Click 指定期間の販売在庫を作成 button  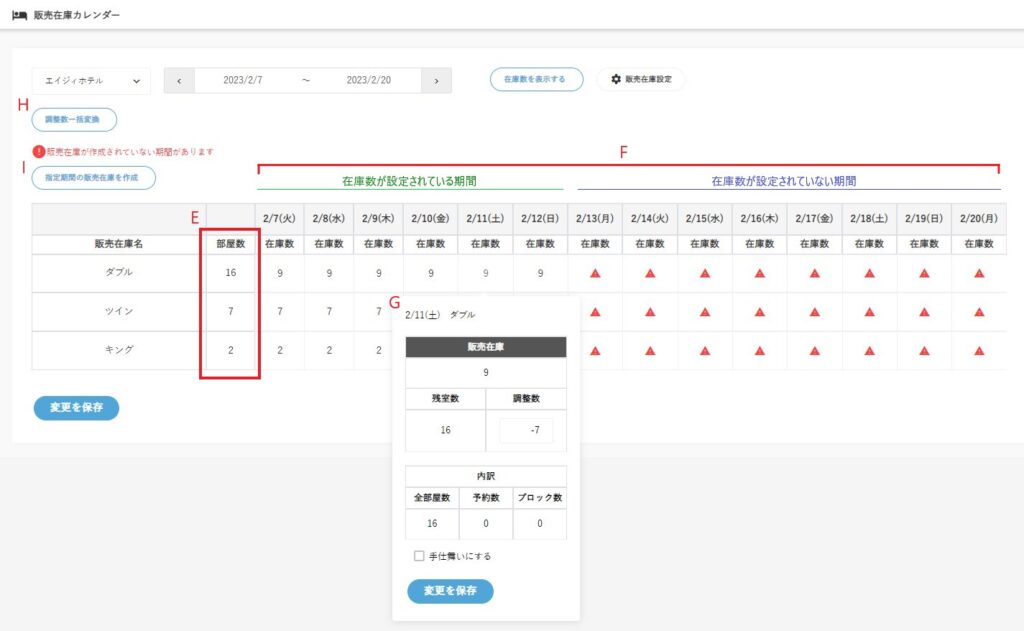(x=93, y=178)
